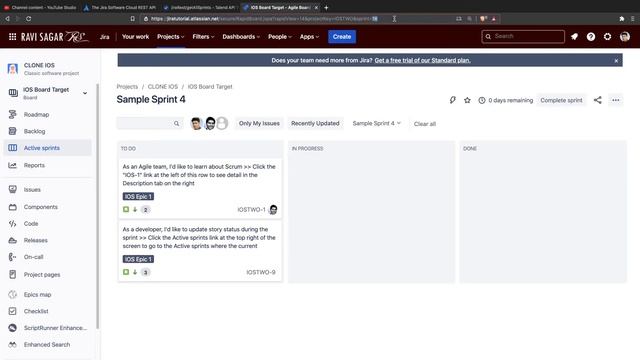Open the Sample Sprint 4 sprint dropdown
The image size is (640, 360).
point(376,123)
